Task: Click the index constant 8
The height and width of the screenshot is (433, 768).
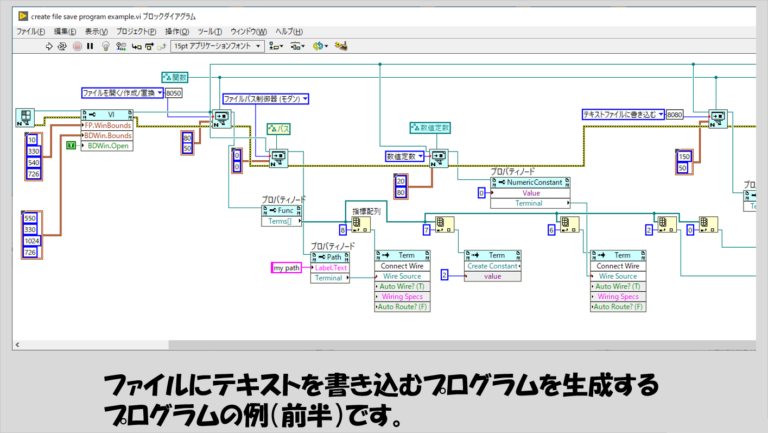Action: click(x=343, y=230)
